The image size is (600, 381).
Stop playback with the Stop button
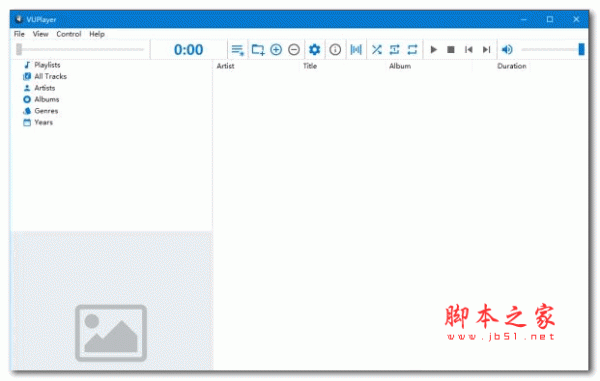(x=451, y=50)
